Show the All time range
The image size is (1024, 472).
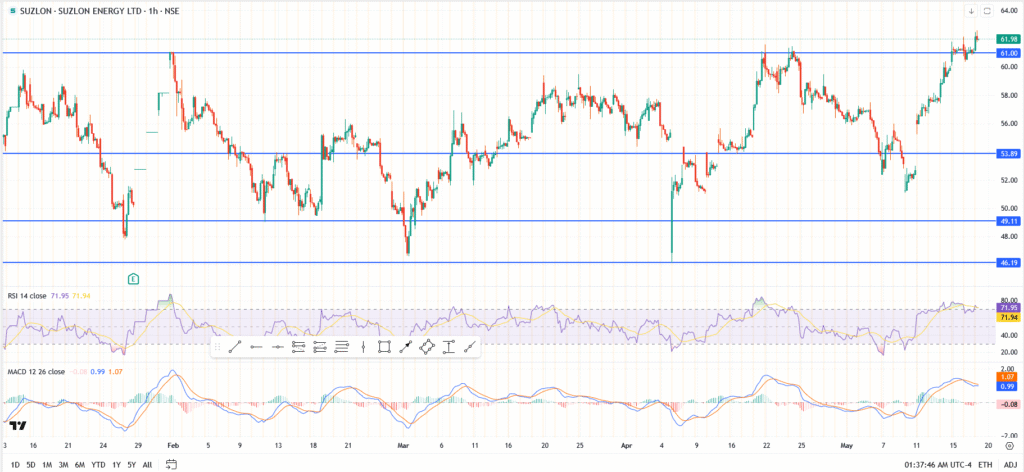pos(147,465)
